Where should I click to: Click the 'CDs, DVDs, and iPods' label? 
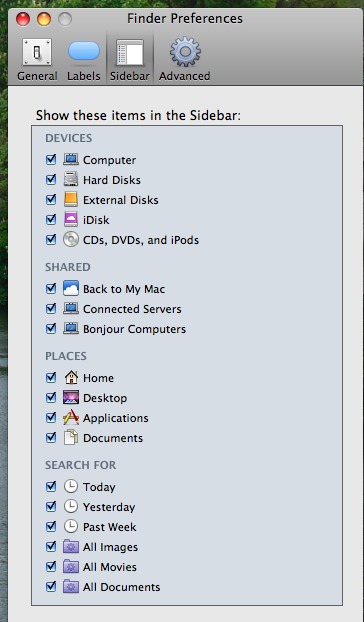(141, 240)
